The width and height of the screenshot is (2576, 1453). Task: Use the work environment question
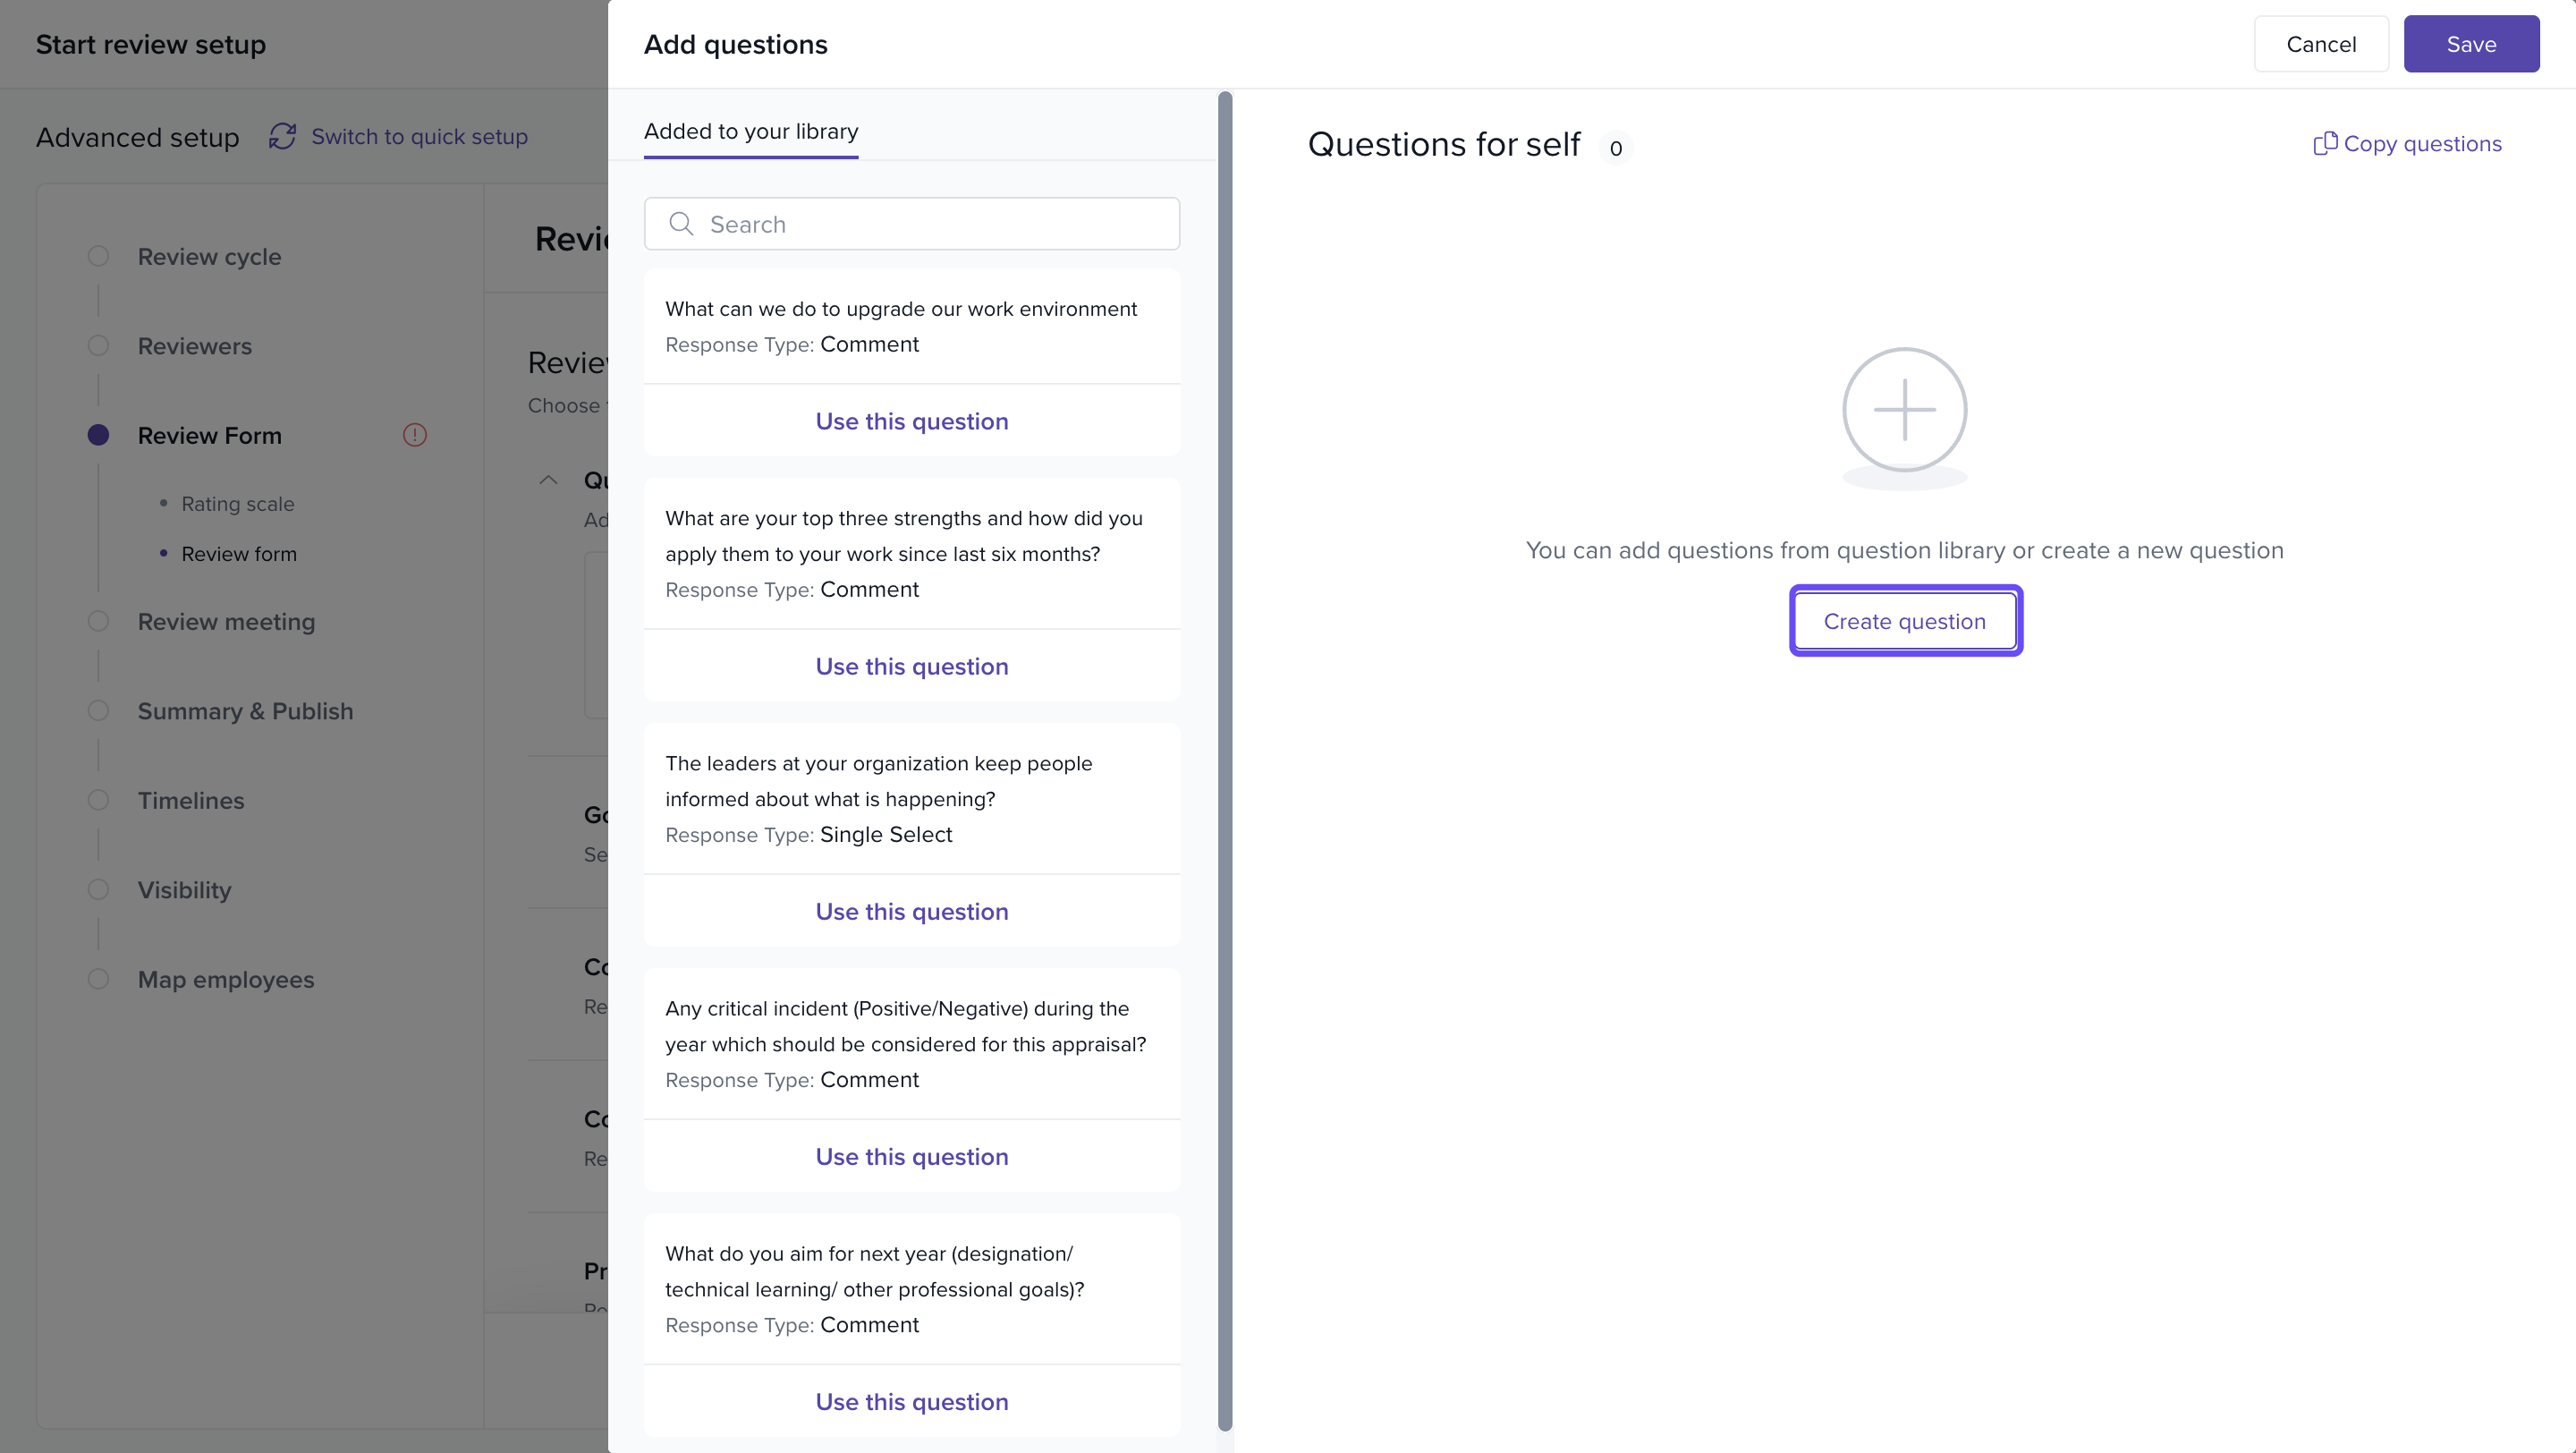point(911,421)
